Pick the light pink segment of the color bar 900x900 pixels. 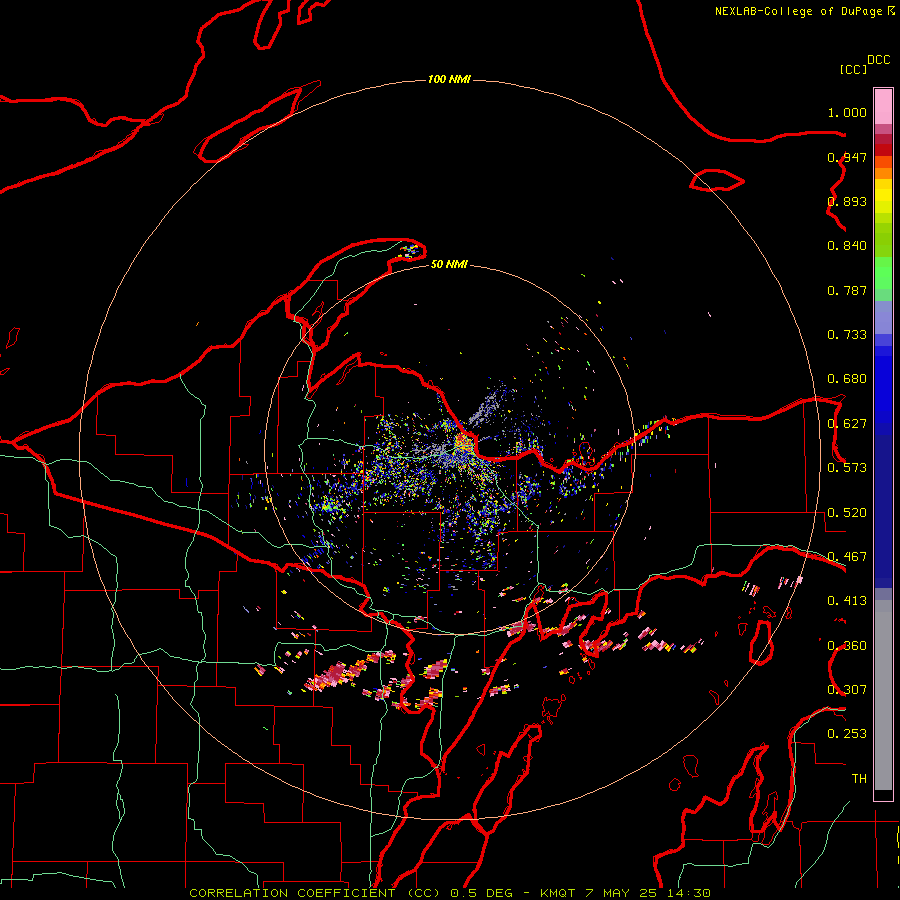coord(883,107)
